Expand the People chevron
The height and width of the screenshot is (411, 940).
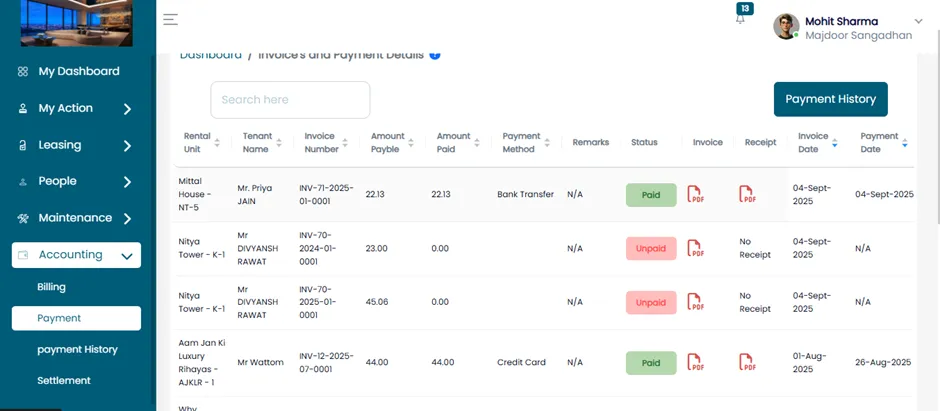click(x=127, y=182)
